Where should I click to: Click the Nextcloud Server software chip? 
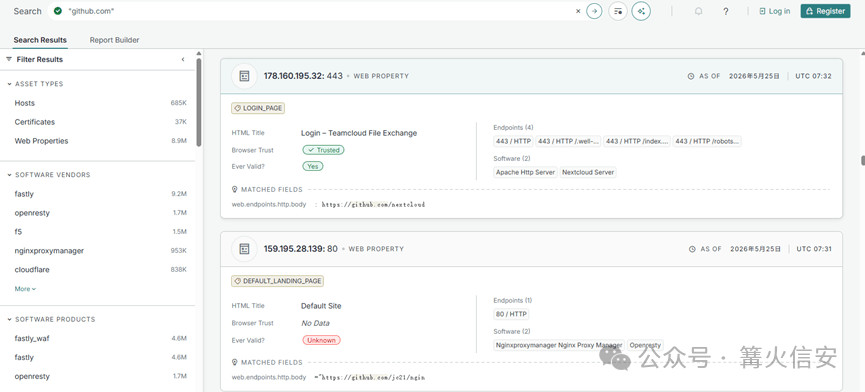588,173
